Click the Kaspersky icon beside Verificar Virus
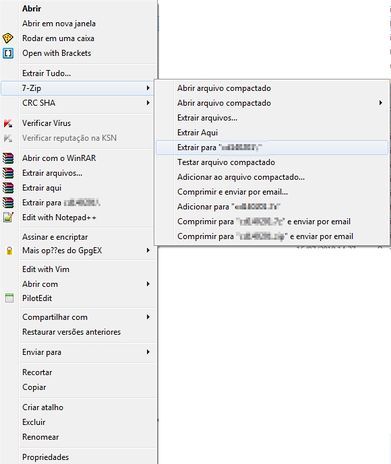 [8, 123]
